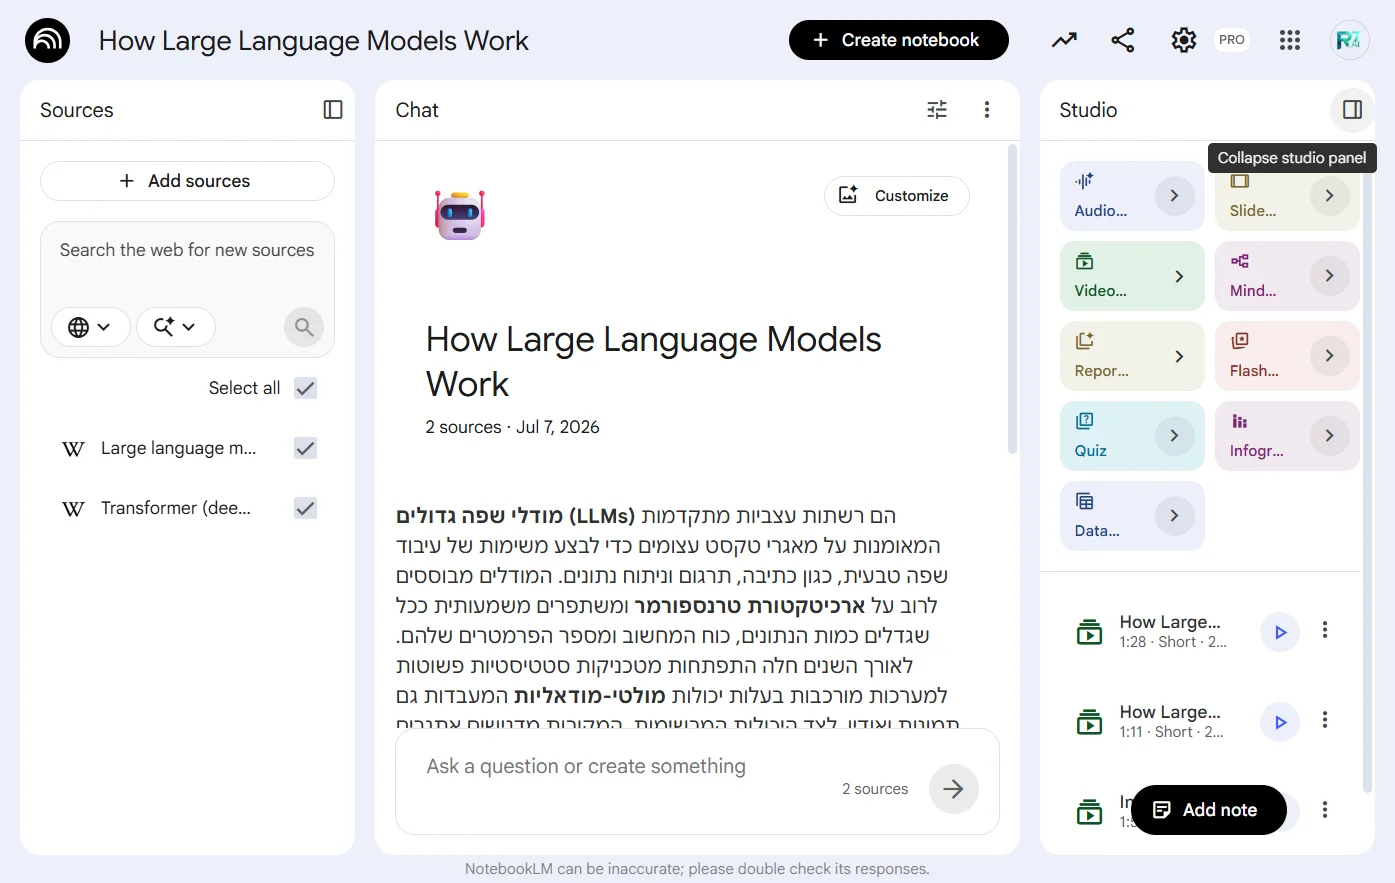The height and width of the screenshot is (883, 1395).
Task: Create an Infographic in Studio
Action: click(x=1287, y=436)
